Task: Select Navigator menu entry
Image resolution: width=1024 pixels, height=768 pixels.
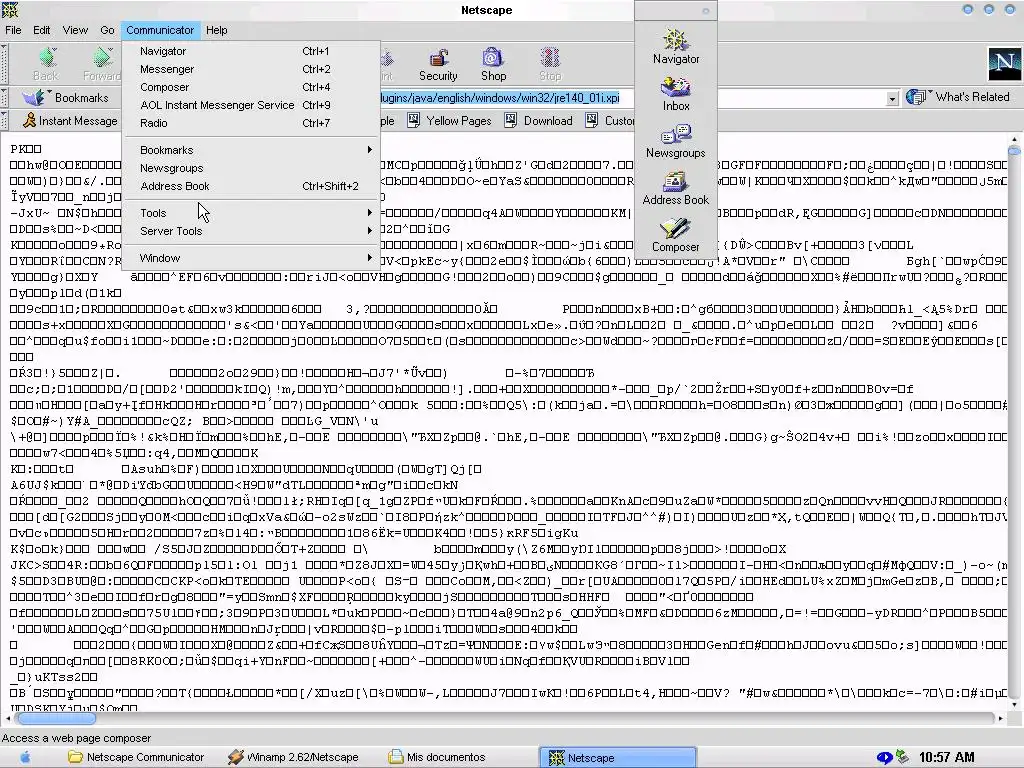Action: pos(251,51)
